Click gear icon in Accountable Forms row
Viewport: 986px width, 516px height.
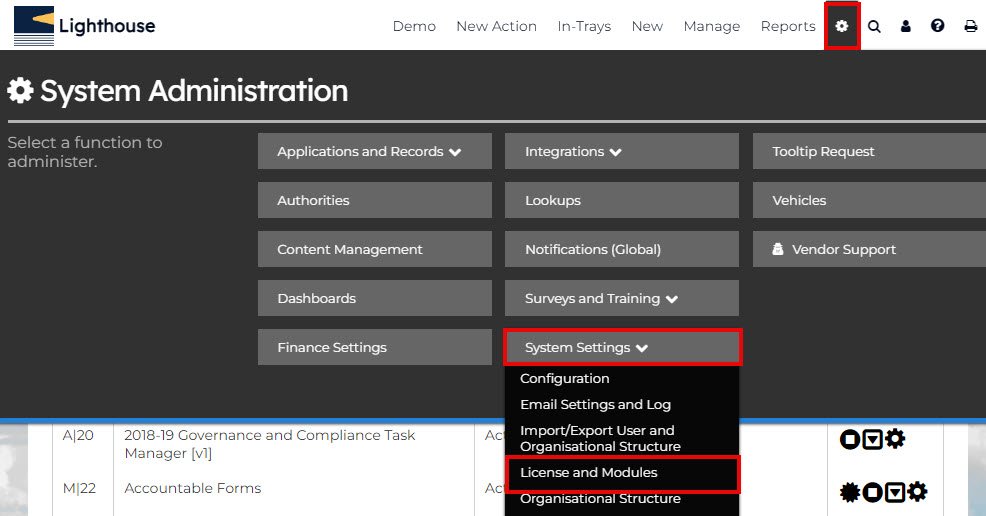coord(917,492)
